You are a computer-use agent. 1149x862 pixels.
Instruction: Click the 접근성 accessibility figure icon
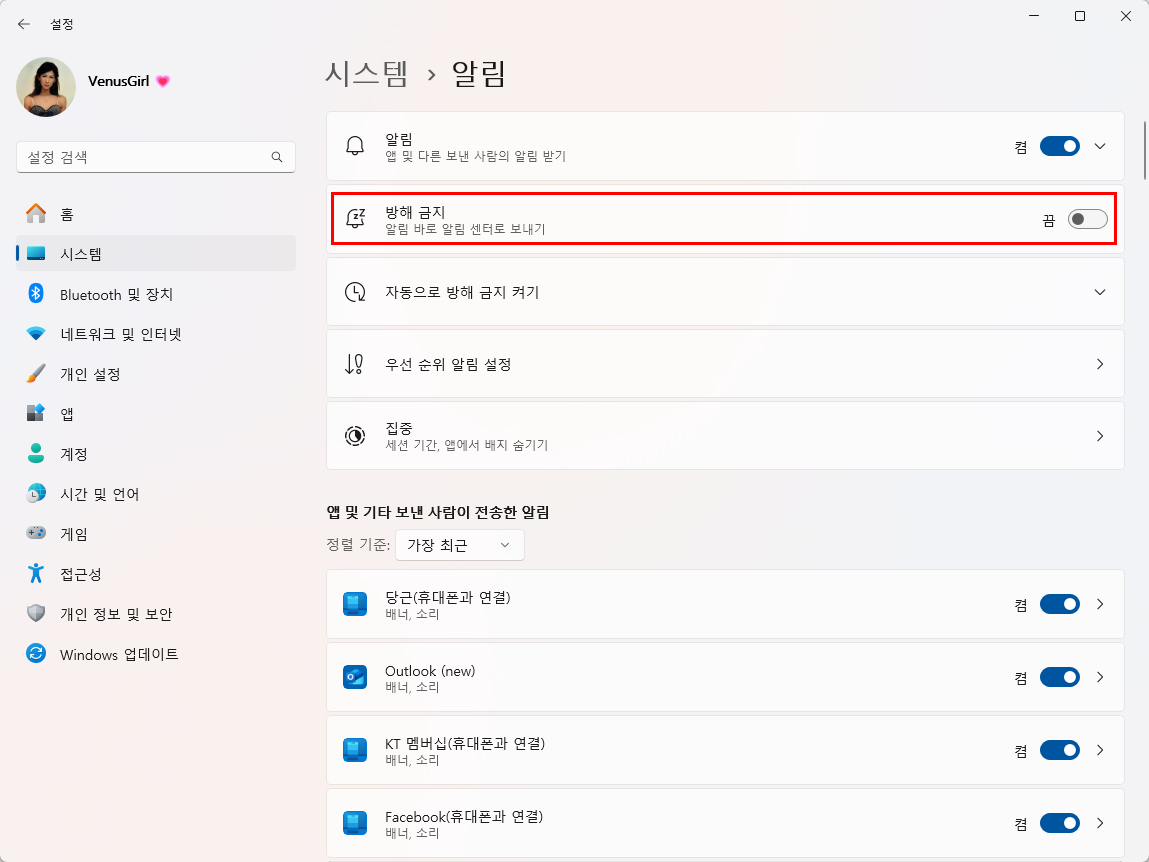click(x=36, y=573)
